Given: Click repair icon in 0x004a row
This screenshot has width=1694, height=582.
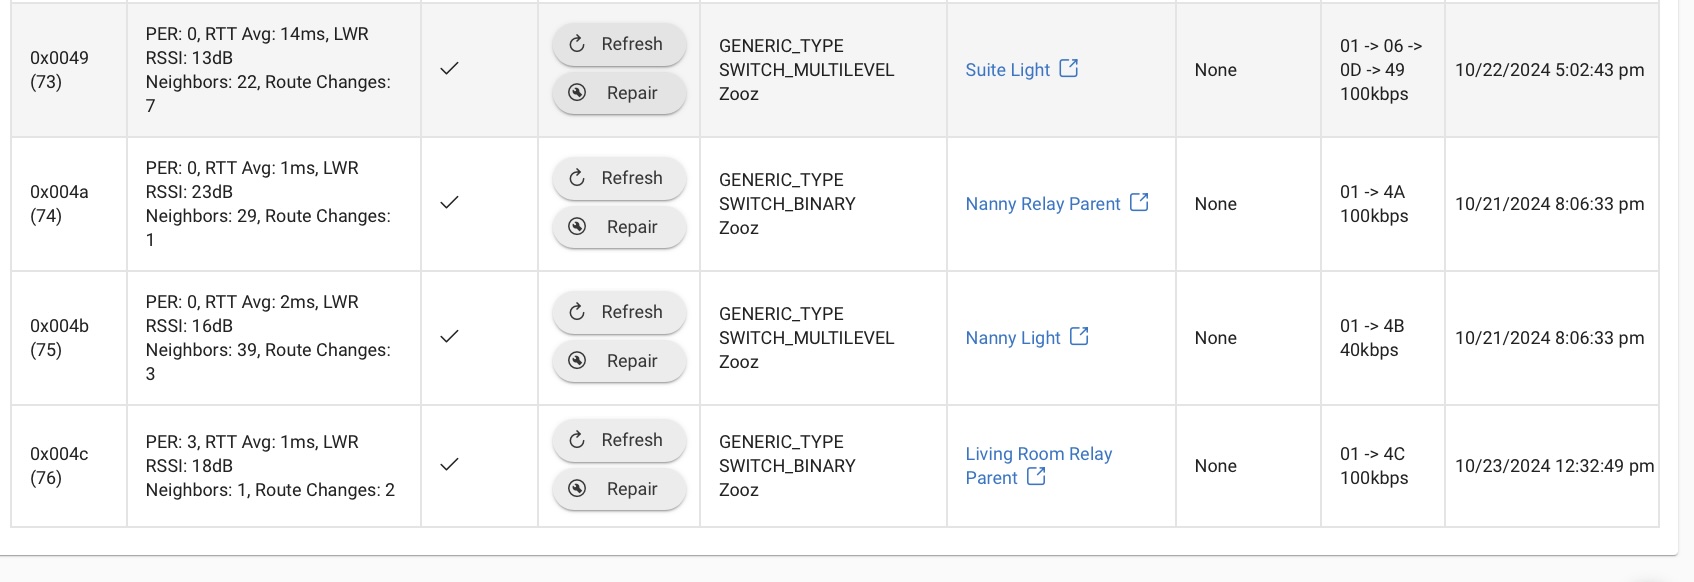Looking at the screenshot, I should coord(577,227).
